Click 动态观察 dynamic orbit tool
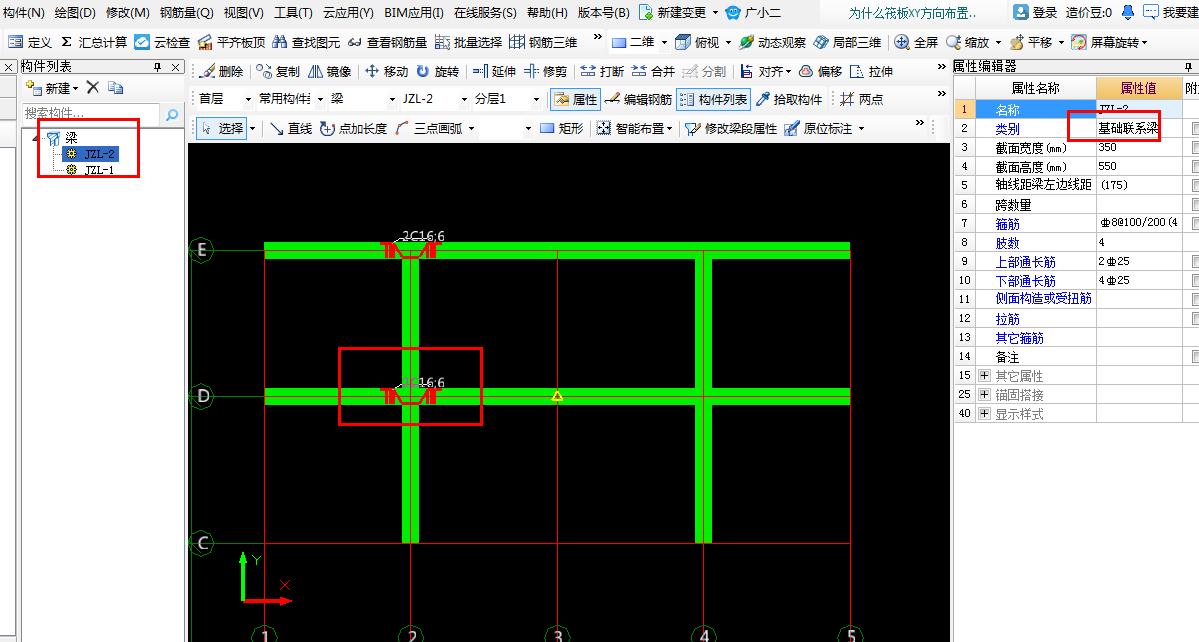Viewport: 1199px width, 642px height. click(x=772, y=42)
